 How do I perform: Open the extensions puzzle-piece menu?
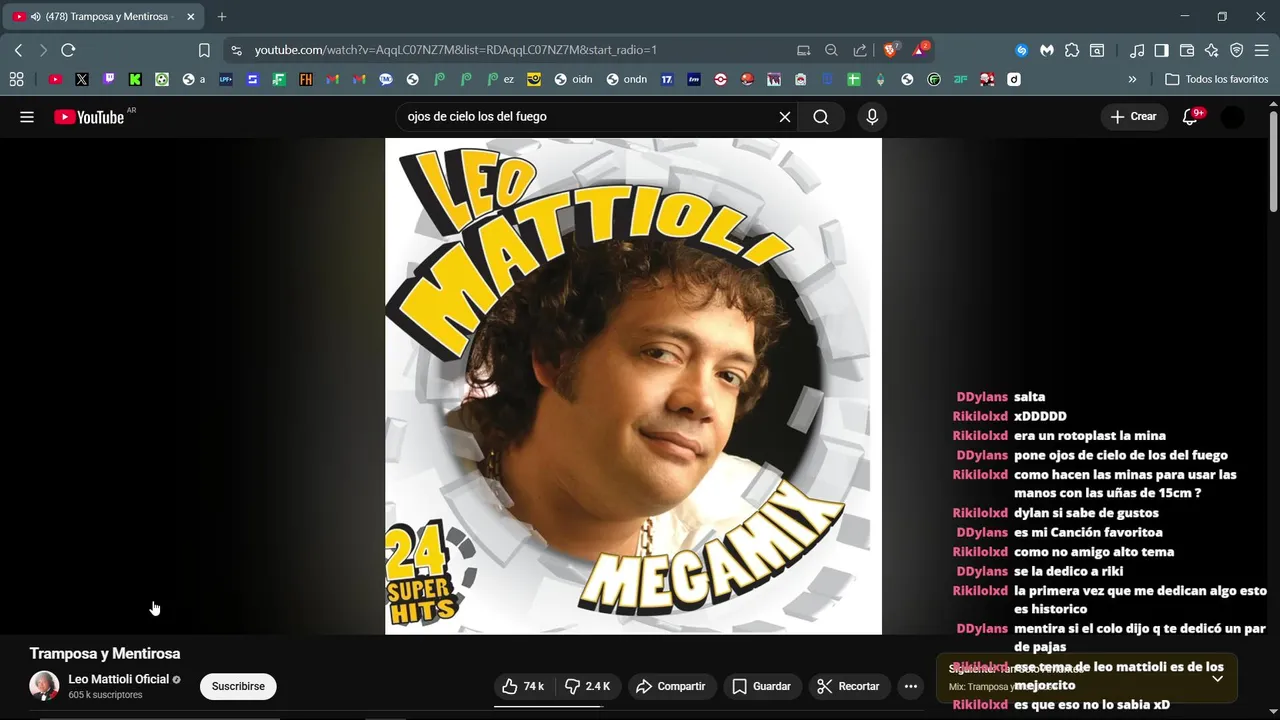(1072, 50)
